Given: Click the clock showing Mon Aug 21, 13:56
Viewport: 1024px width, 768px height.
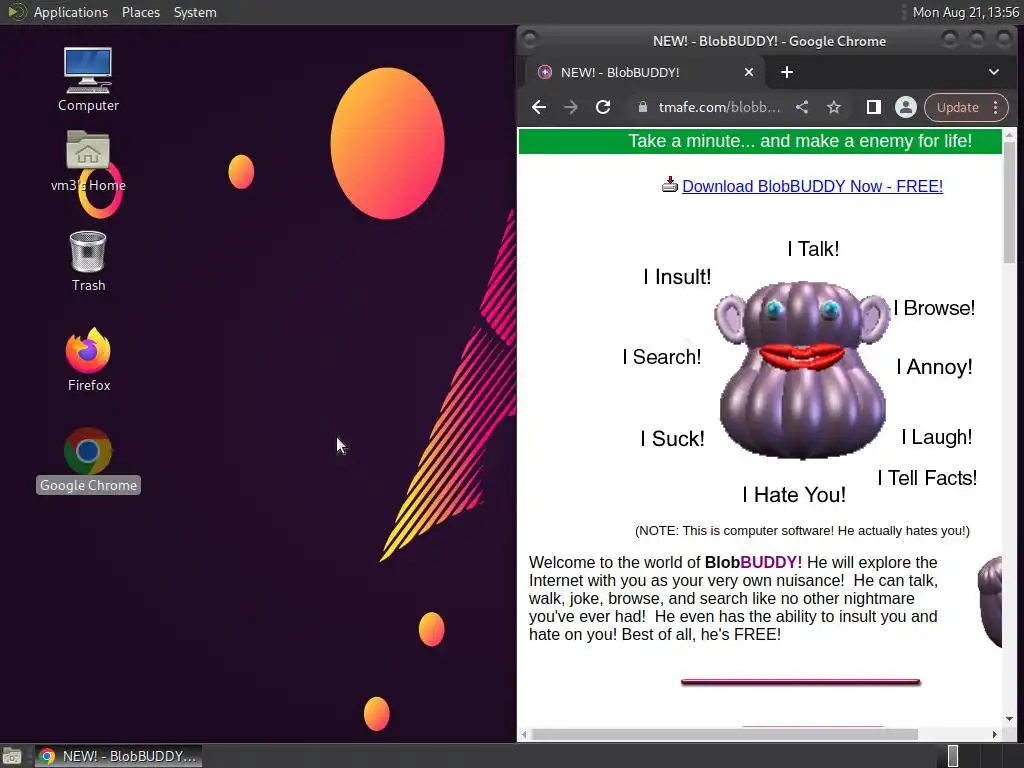Looking at the screenshot, I should click(x=965, y=12).
